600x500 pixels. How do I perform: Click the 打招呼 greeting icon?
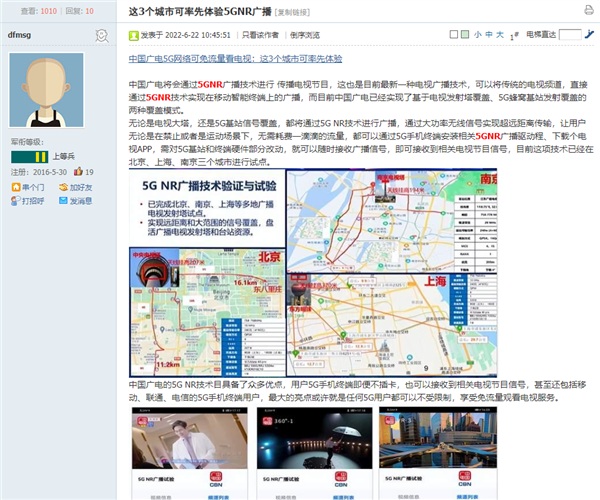point(14,201)
